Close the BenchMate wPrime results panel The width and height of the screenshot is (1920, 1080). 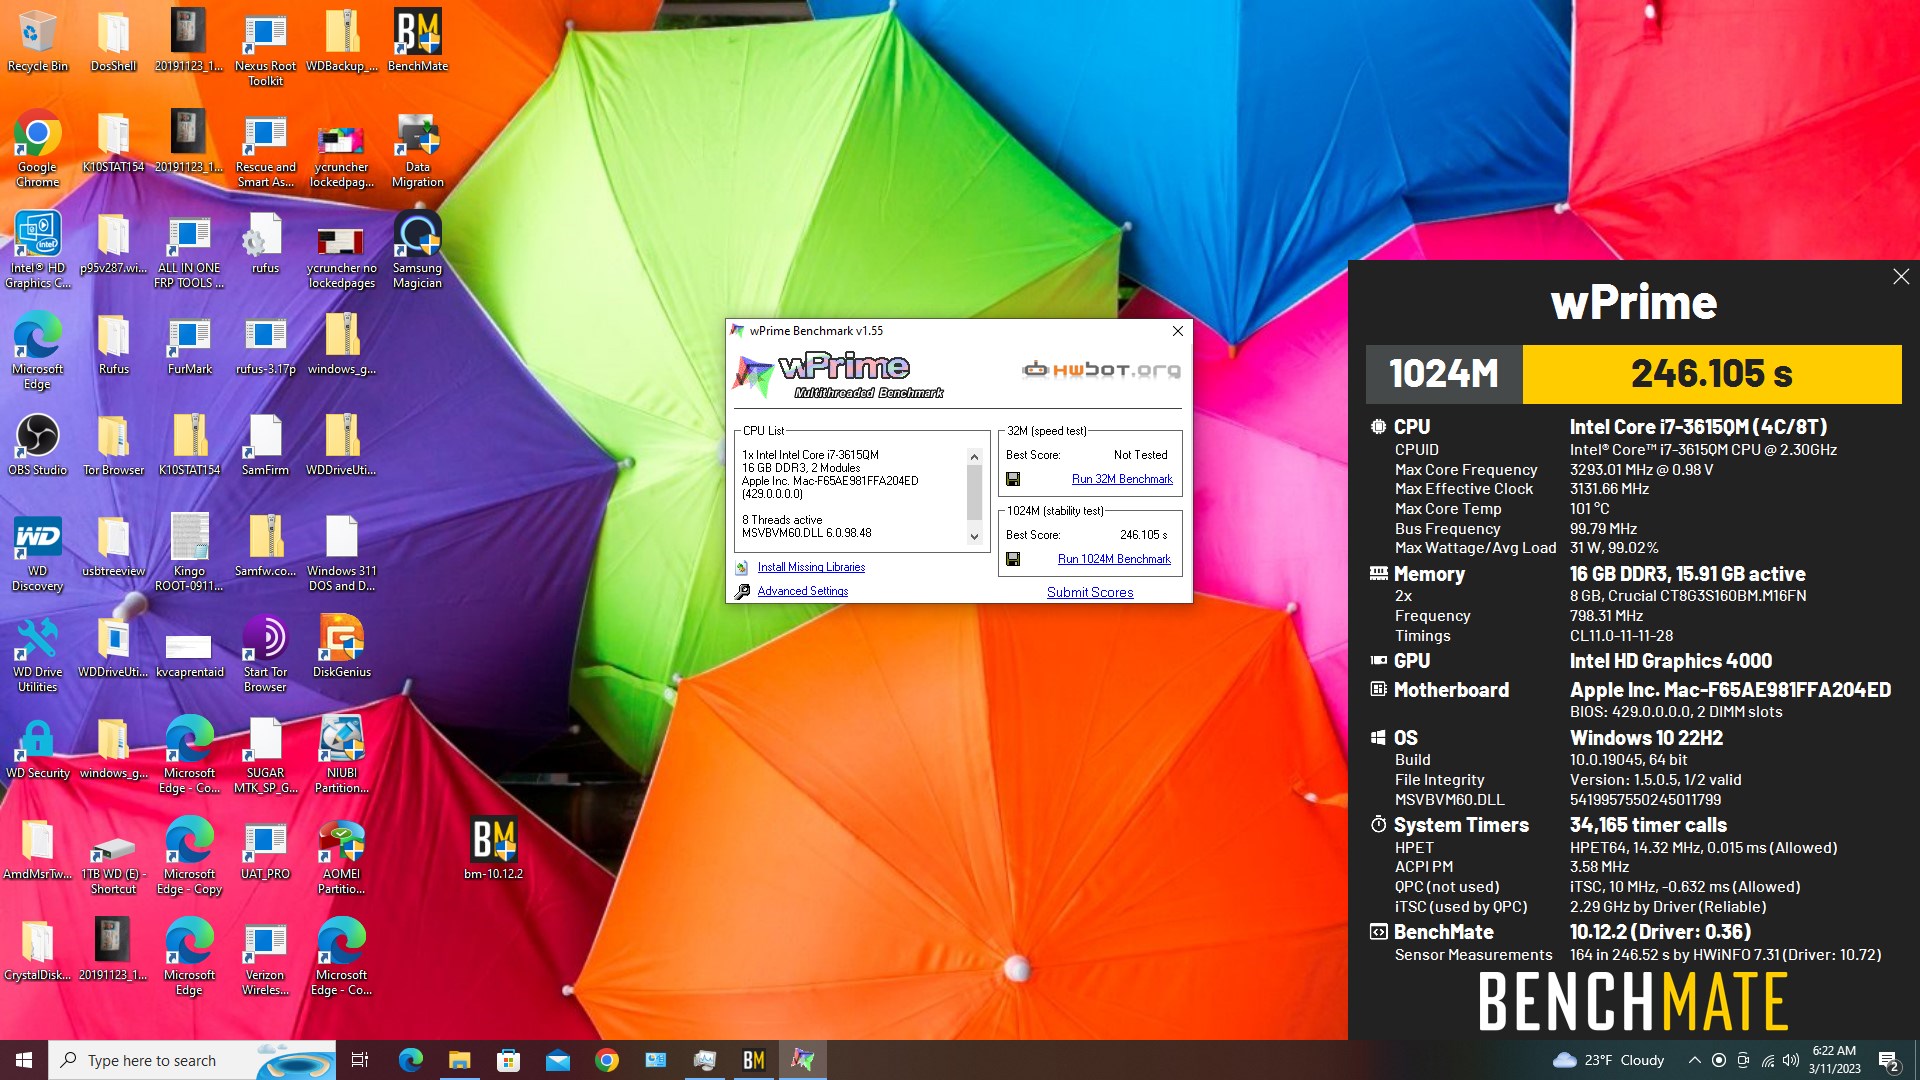(x=1901, y=277)
